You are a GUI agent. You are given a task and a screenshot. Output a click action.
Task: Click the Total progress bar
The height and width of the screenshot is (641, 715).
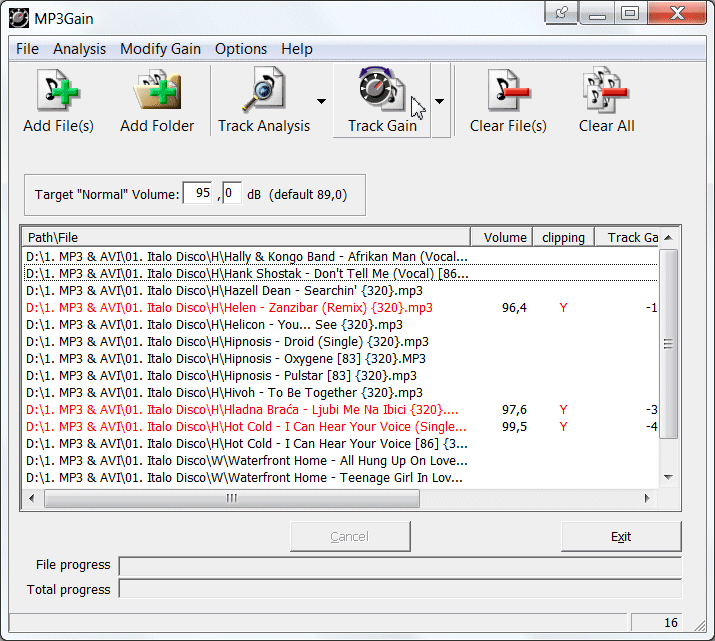[400, 589]
